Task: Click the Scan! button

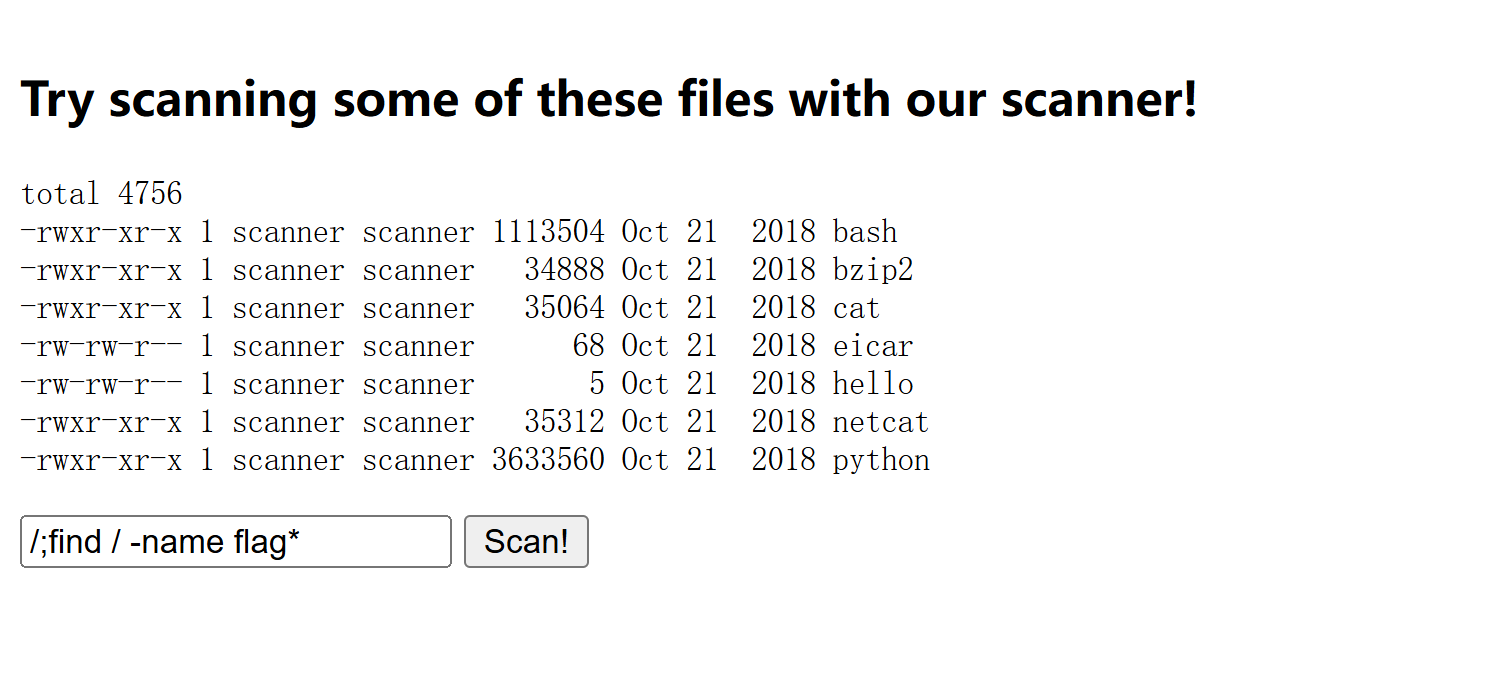Action: tap(526, 542)
